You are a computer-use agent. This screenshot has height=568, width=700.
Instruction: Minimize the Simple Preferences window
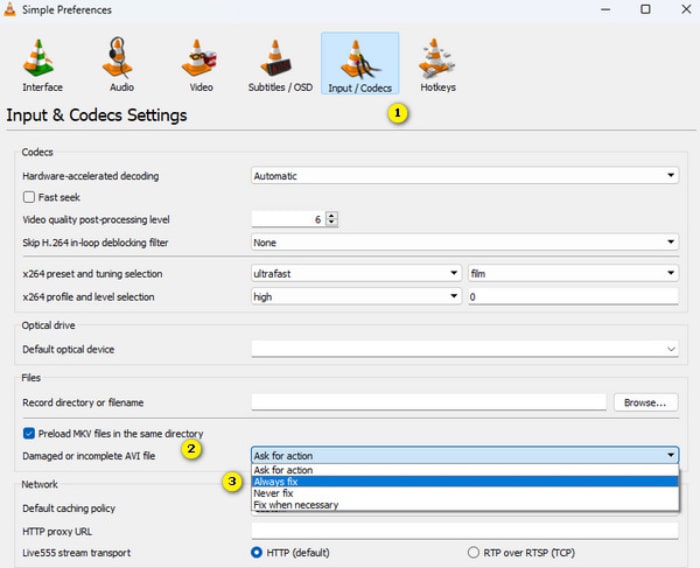pos(605,9)
